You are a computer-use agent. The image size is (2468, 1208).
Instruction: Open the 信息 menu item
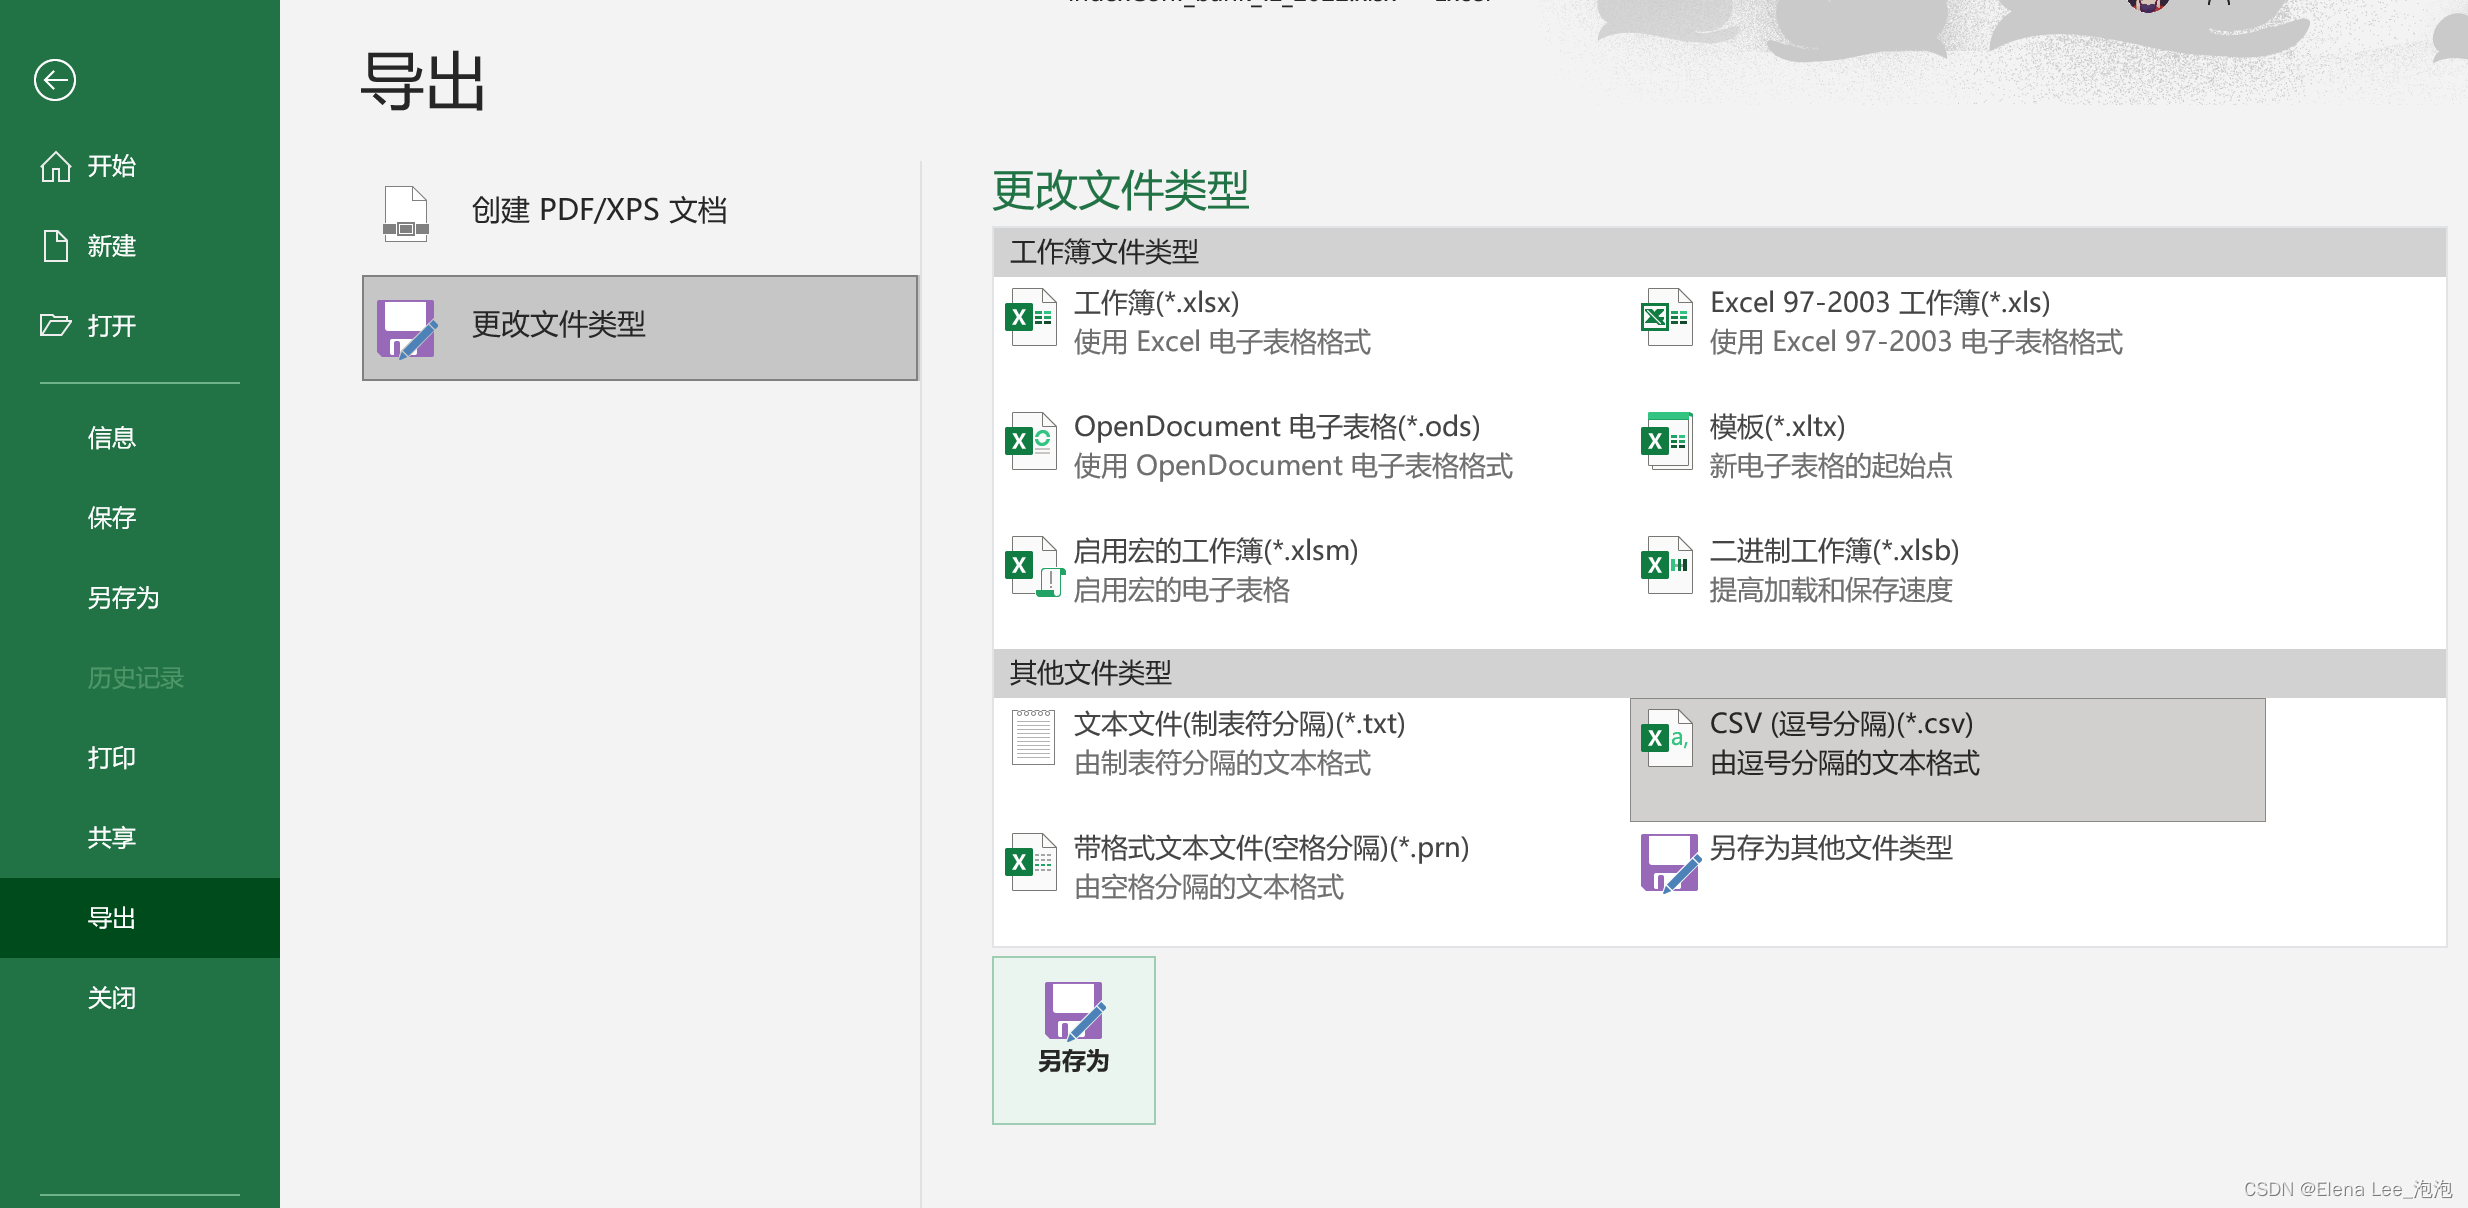(112, 438)
